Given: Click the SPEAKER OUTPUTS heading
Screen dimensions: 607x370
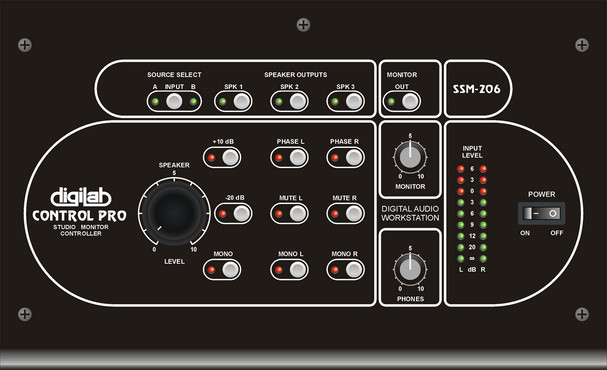Looking at the screenshot, I should [296, 75].
